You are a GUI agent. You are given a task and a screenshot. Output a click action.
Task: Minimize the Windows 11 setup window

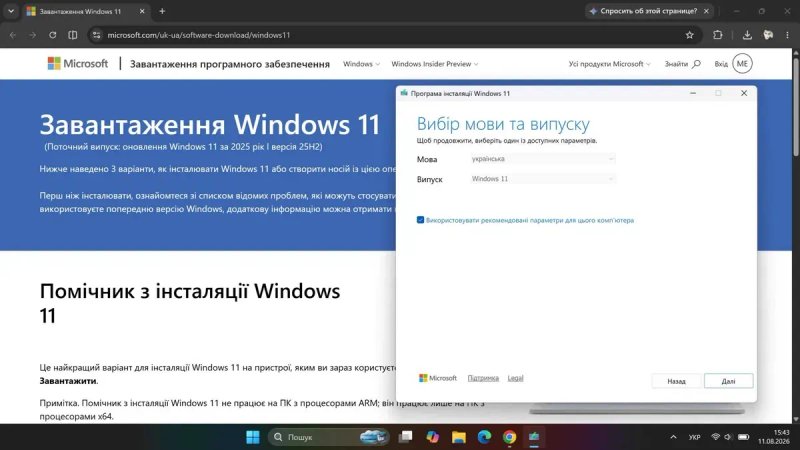(x=693, y=93)
